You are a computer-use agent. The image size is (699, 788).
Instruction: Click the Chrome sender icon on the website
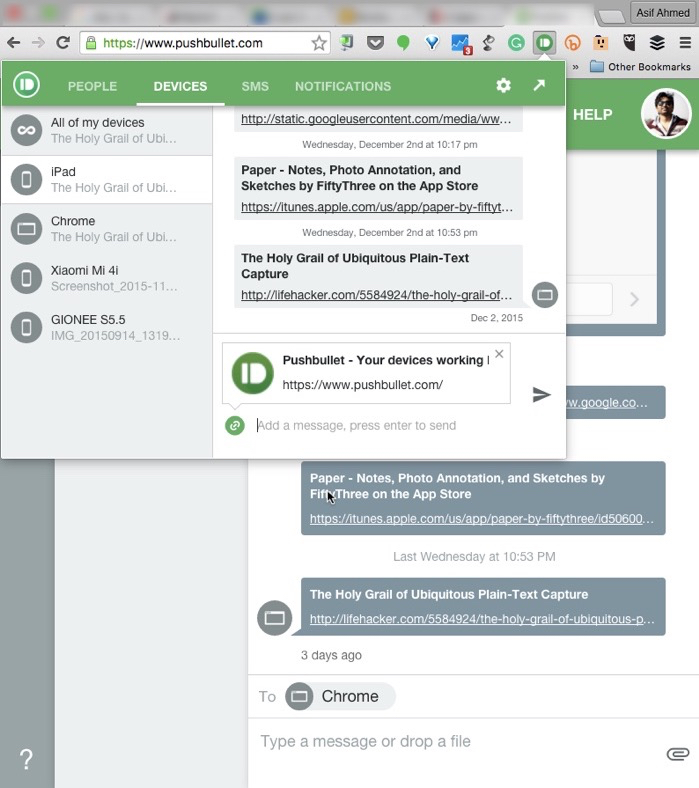click(x=274, y=618)
